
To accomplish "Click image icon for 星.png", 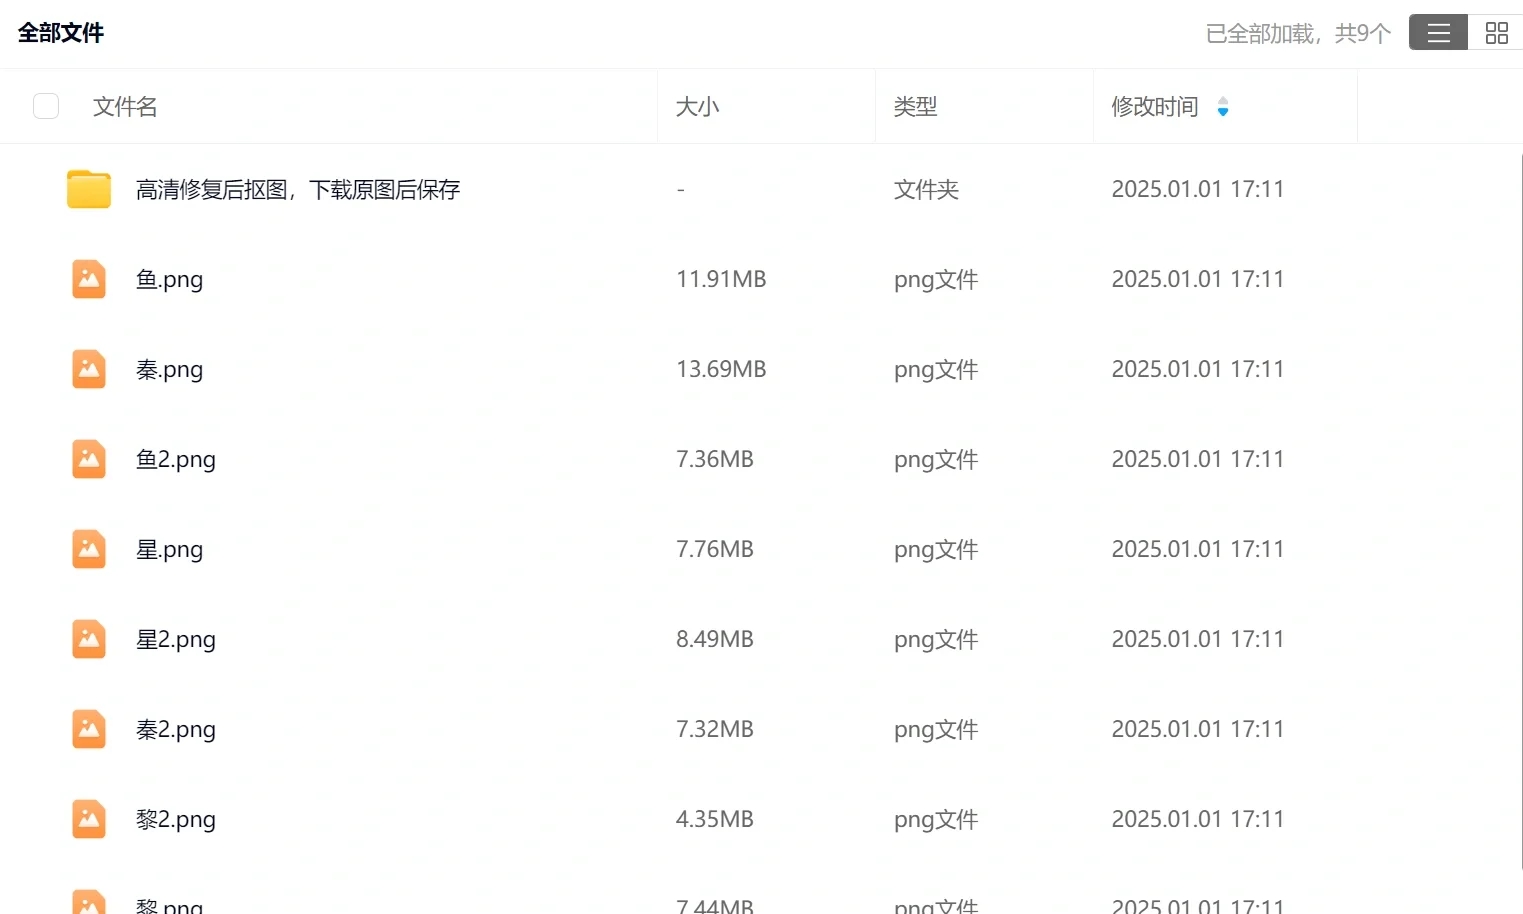I will pos(89,549).
